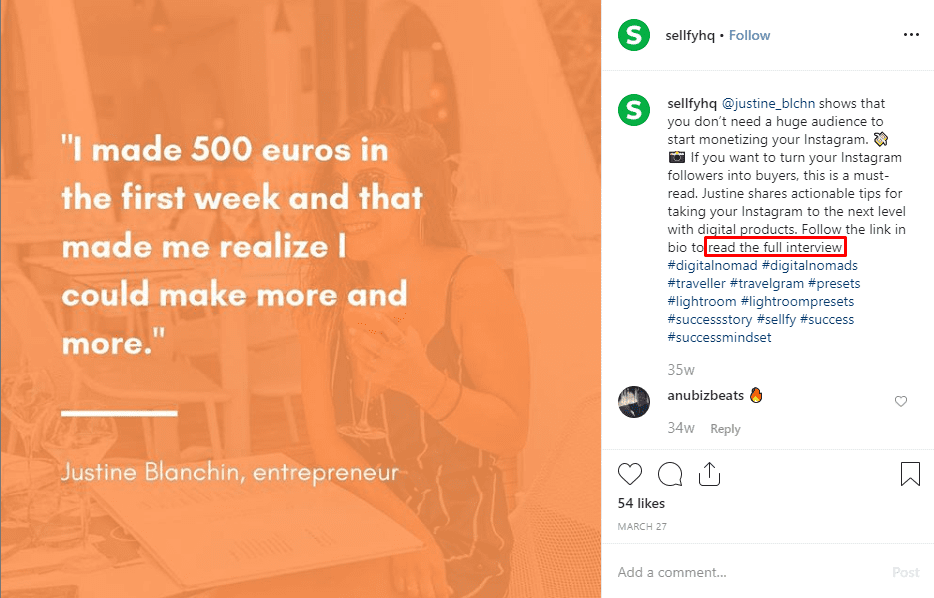Screen dimensions: 934x598
Task: Save the post with the bookmark icon
Action: [910, 473]
